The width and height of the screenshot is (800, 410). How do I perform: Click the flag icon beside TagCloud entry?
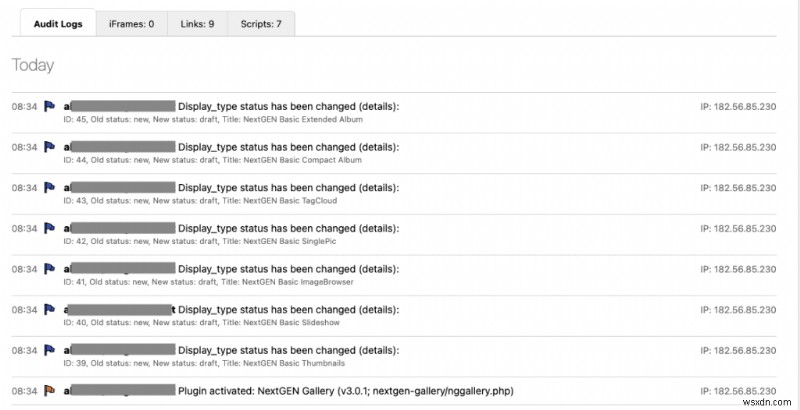[49, 187]
